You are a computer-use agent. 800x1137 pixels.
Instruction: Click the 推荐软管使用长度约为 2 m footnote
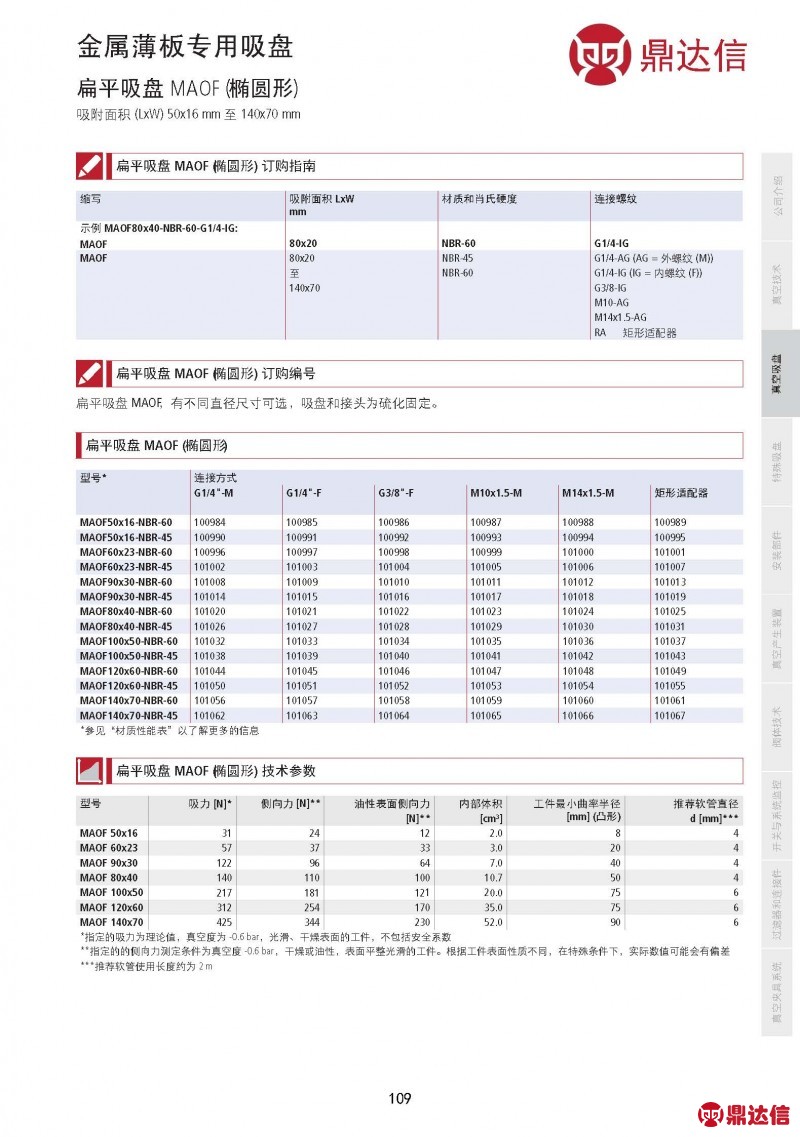click(146, 967)
